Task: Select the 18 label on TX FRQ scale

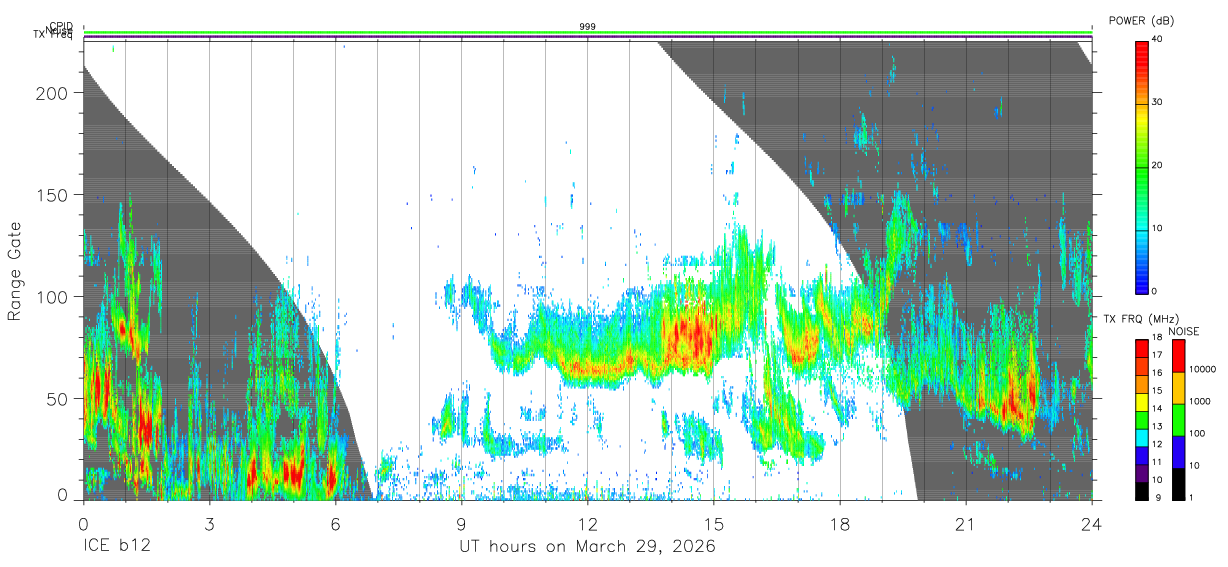Action: click(x=1156, y=338)
